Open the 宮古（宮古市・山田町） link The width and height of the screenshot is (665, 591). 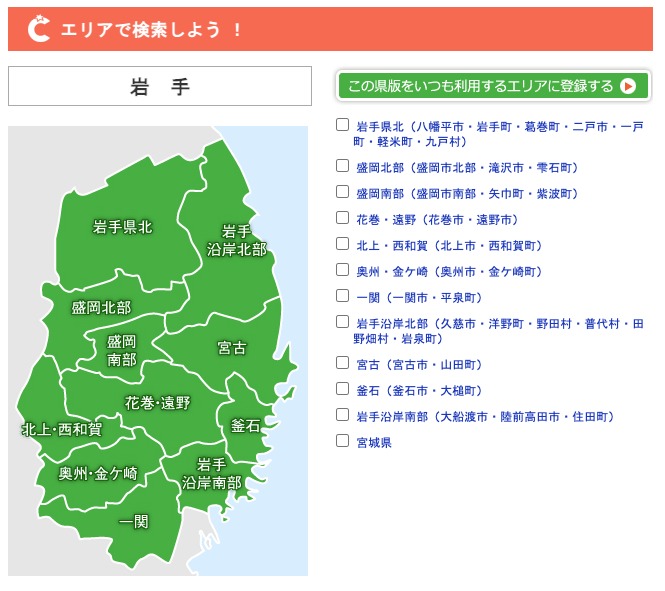[419, 365]
